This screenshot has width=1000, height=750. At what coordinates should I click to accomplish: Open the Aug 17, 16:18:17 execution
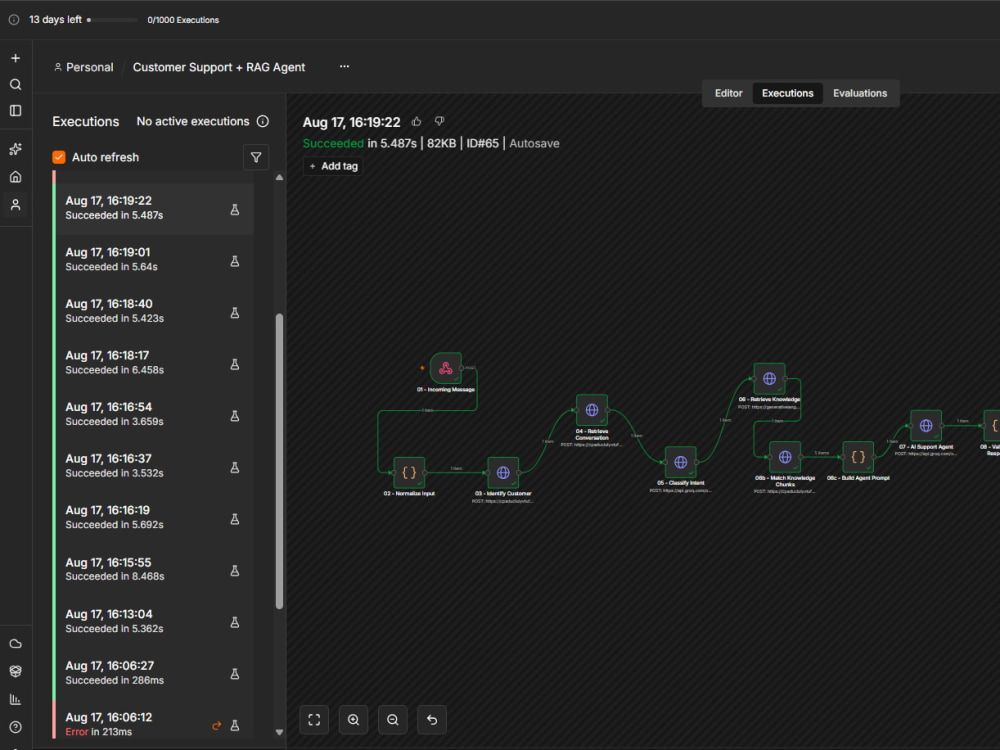coord(153,363)
